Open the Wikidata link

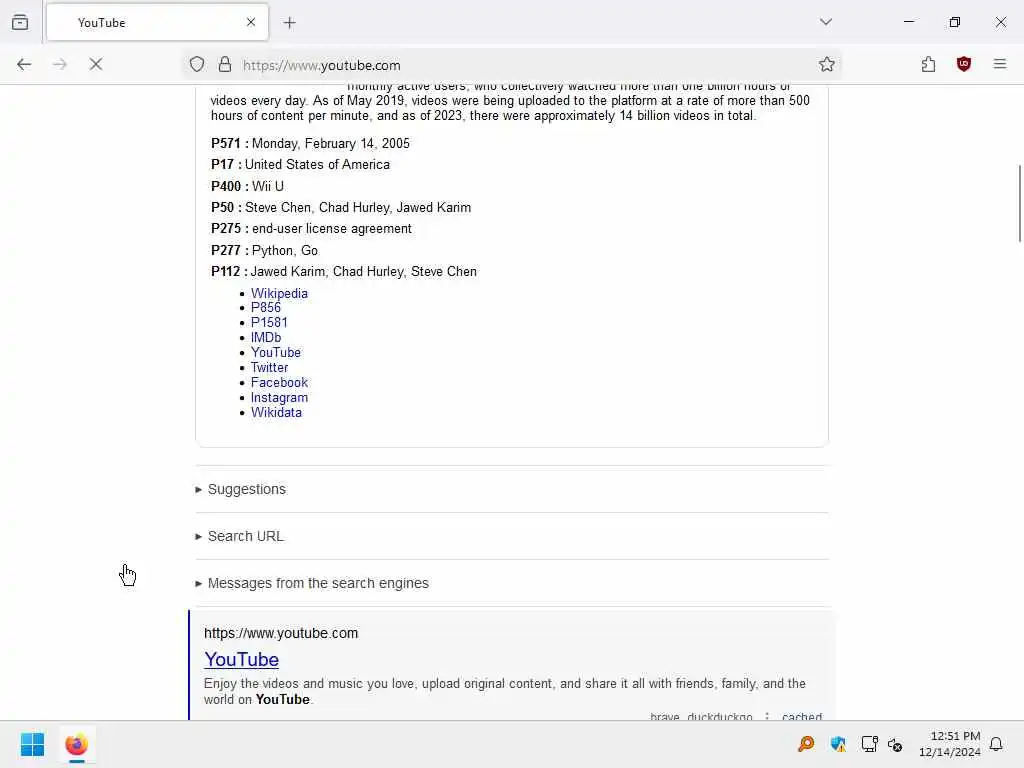[276, 413]
